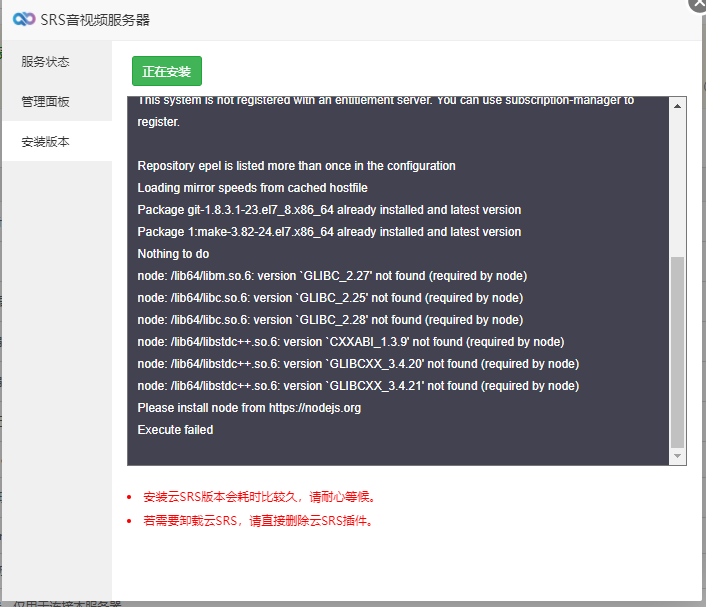This screenshot has width=706, height=607.
Task: Click 'Nothing to do' log line
Action: 173,254
